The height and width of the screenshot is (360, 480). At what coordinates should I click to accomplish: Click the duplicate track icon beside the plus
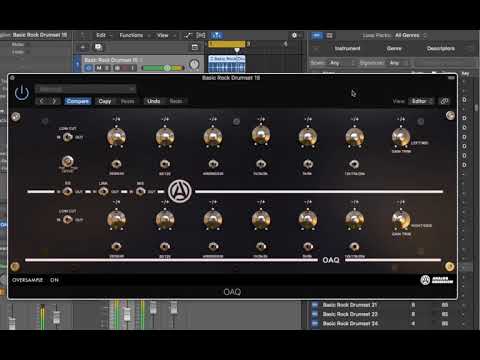(98, 47)
